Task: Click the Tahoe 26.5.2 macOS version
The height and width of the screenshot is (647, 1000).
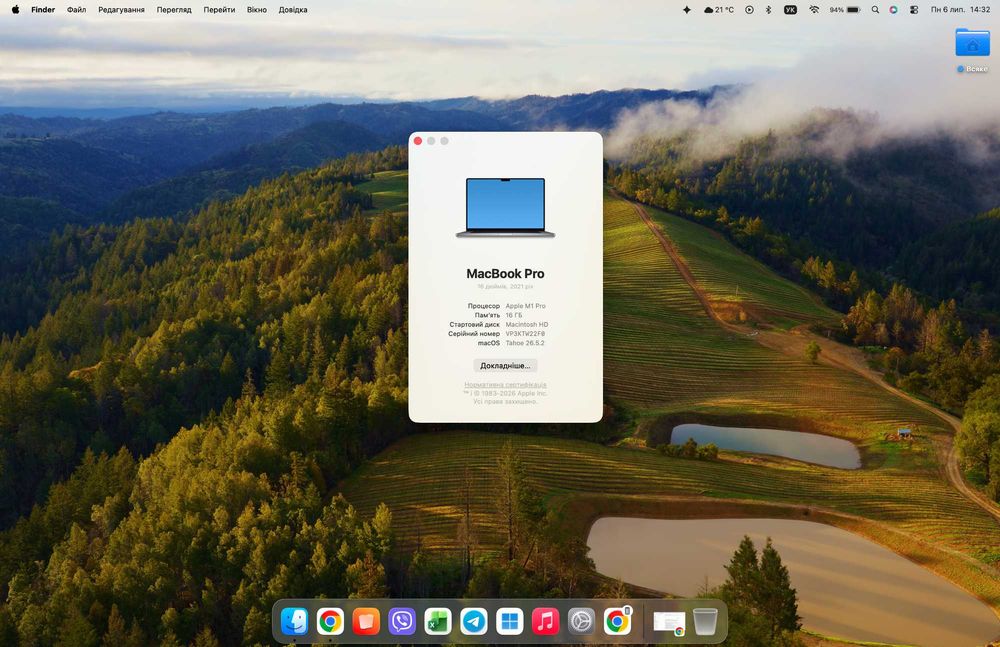Action: 525,343
